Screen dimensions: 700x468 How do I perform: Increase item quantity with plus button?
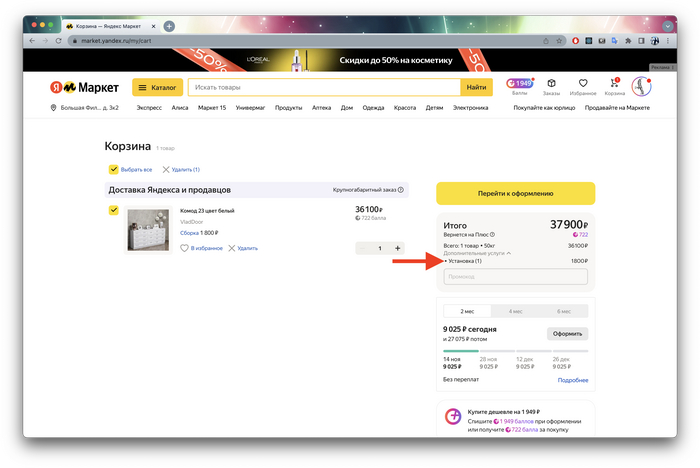click(x=397, y=248)
